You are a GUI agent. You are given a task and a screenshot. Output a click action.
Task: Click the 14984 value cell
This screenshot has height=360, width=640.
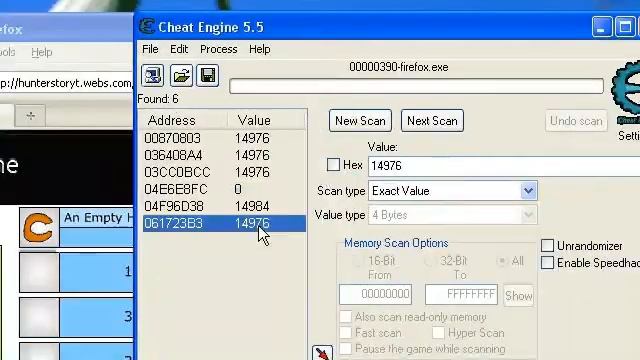click(x=252, y=207)
